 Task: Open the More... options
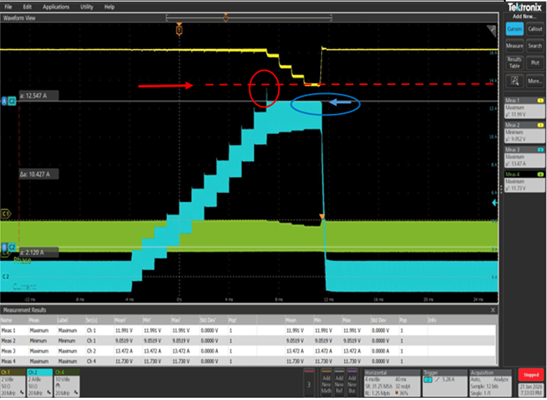(x=535, y=81)
